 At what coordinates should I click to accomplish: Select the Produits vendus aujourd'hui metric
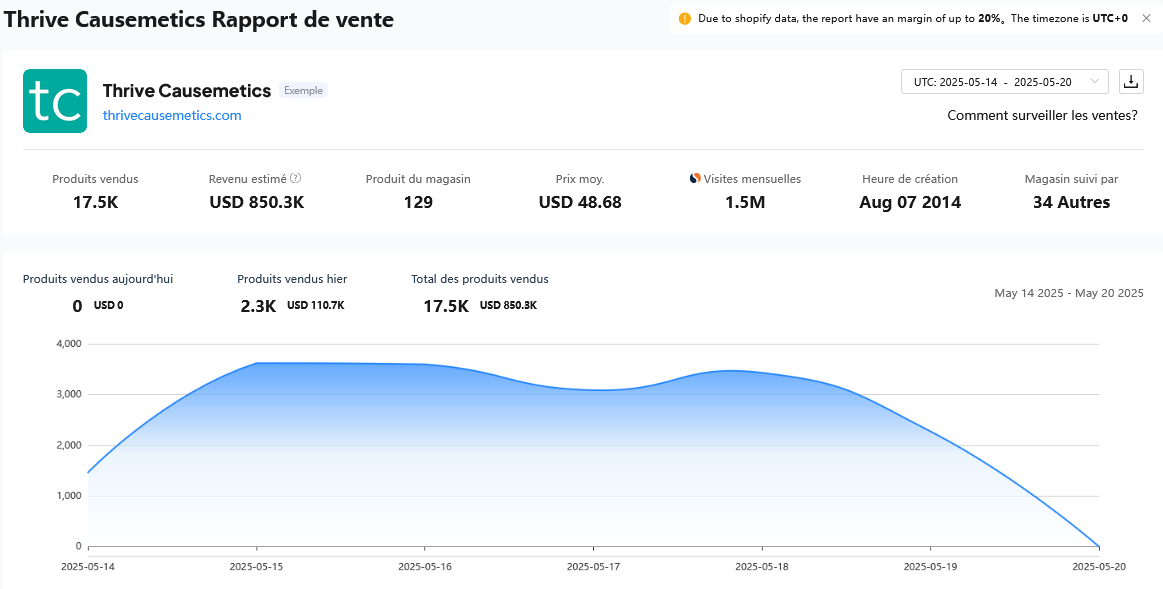97,292
